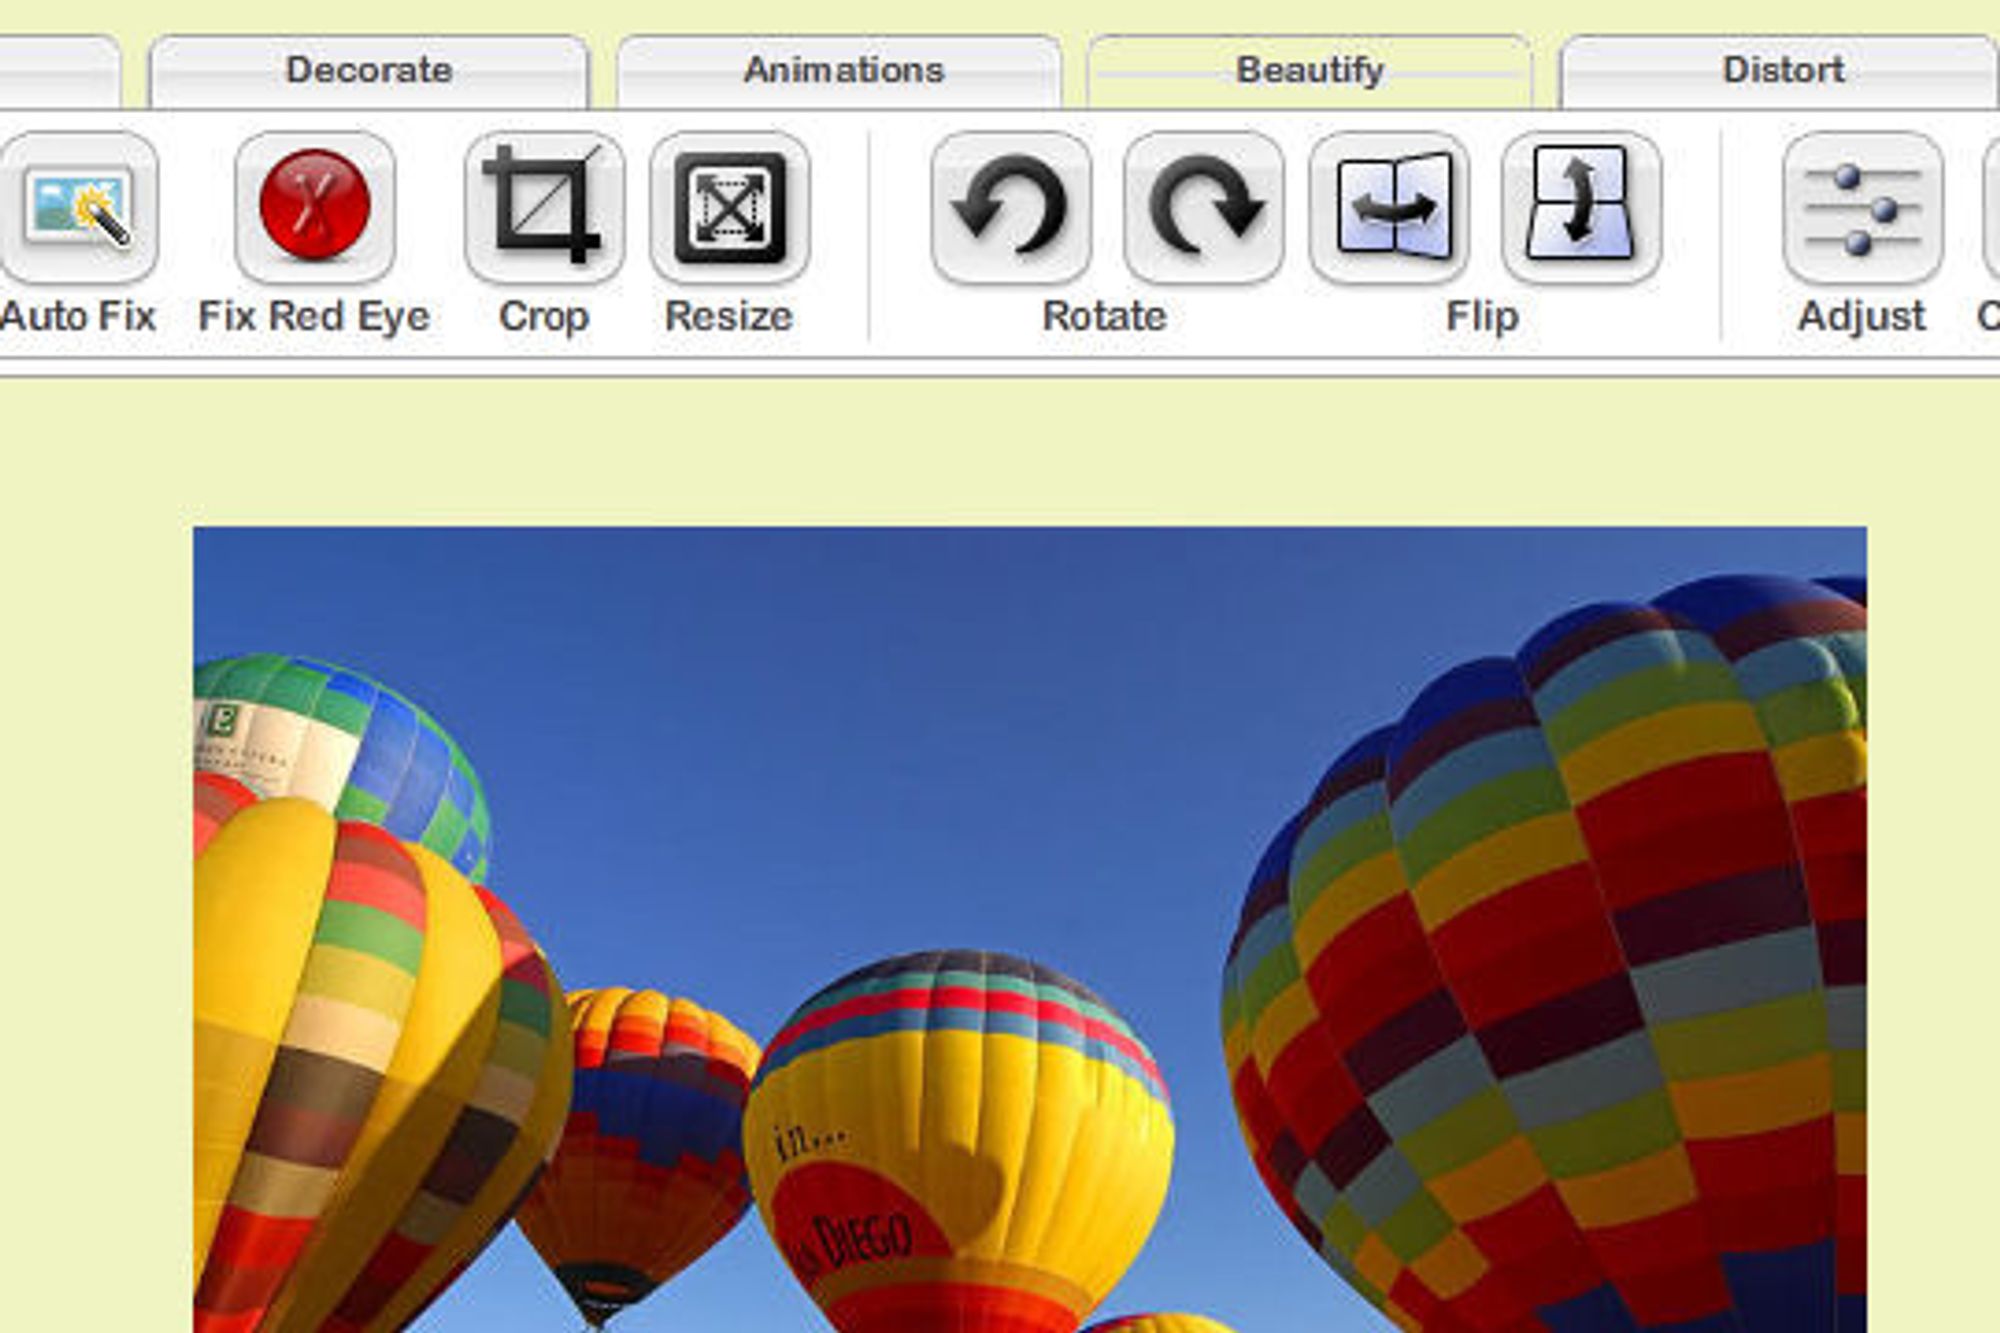Click the Auto Fix magic wand icon
Image resolution: width=2000 pixels, height=1333 pixels.
click(78, 208)
